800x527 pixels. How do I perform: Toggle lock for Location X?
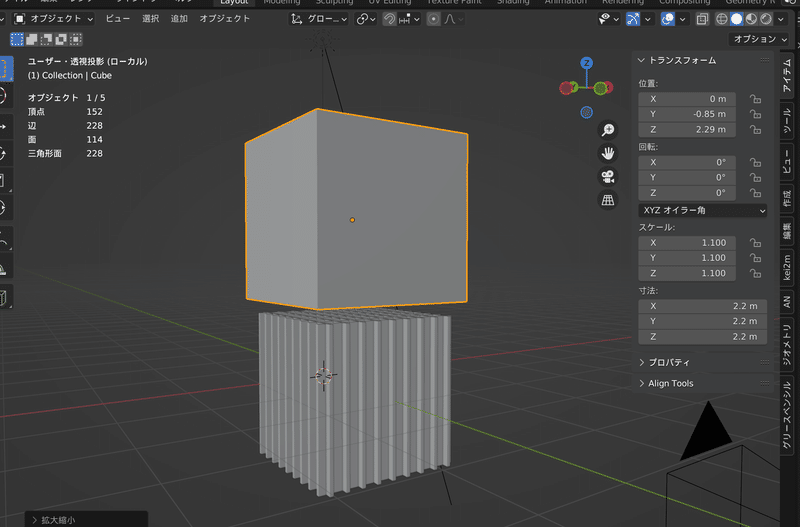[x=755, y=99]
